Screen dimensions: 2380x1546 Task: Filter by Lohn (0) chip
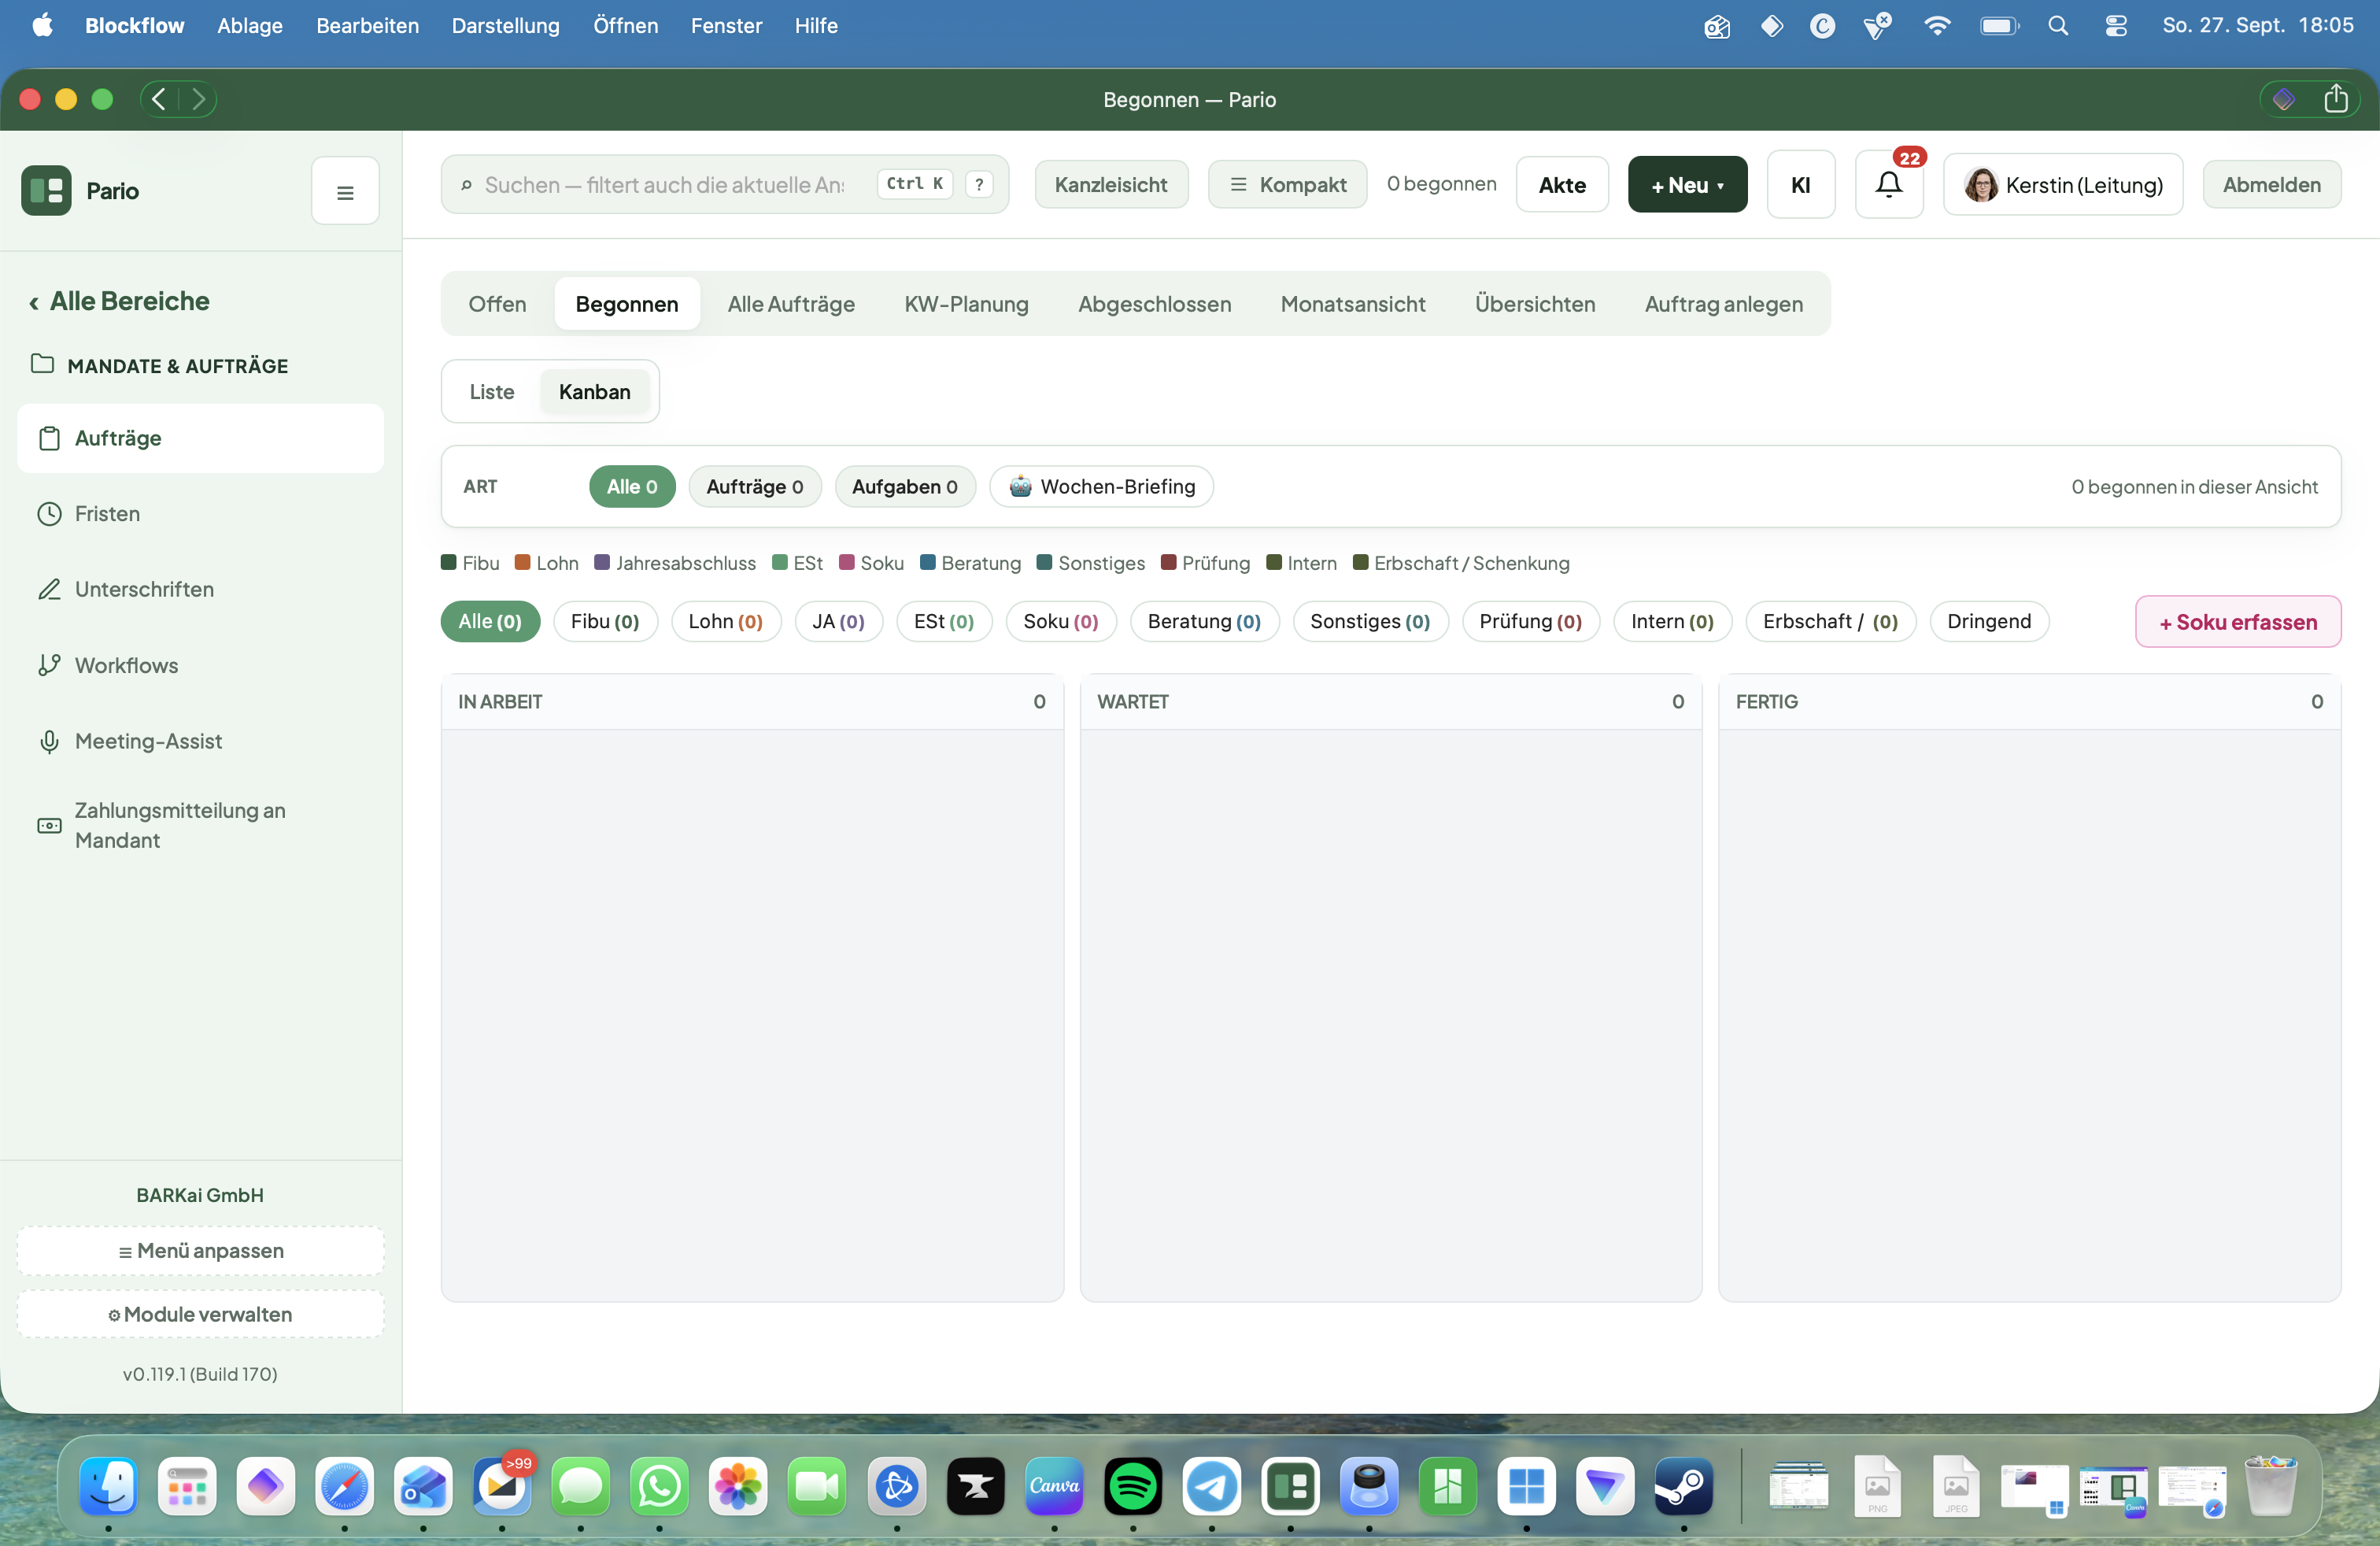point(725,621)
